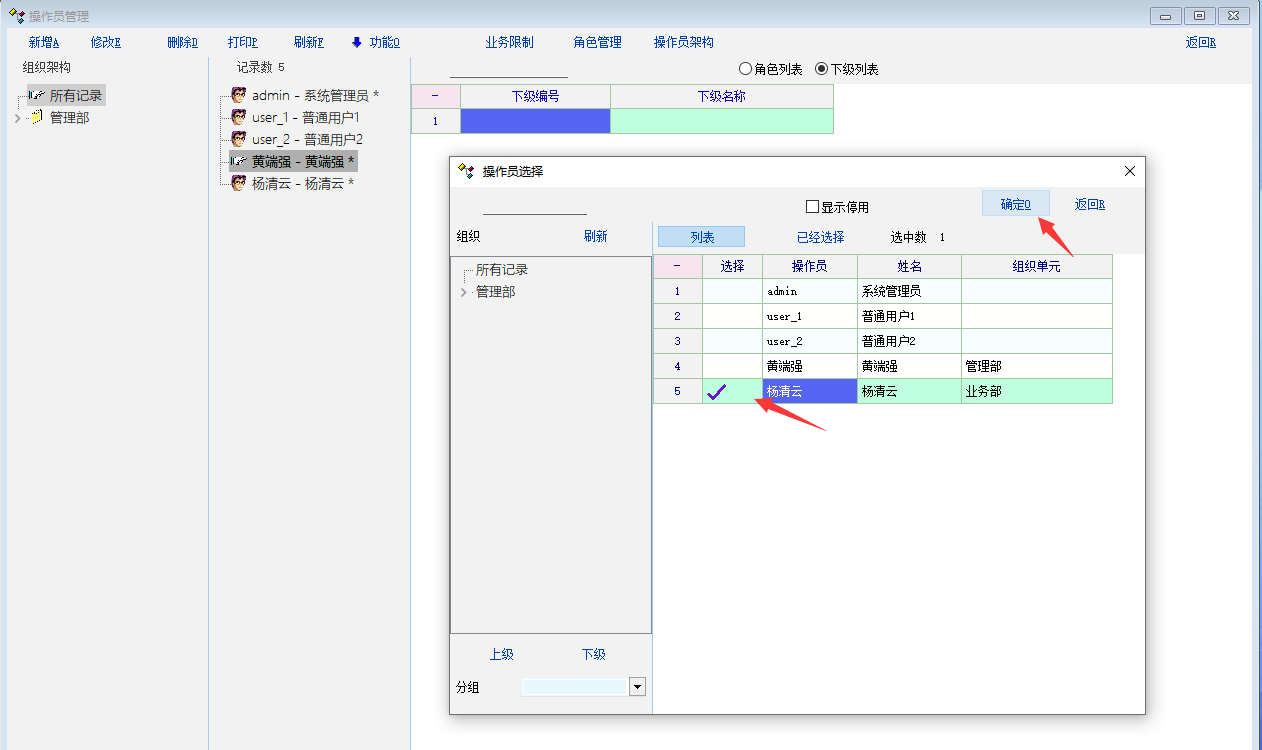Open 角色管理 from the top menu
1262x750 pixels.
click(597, 42)
